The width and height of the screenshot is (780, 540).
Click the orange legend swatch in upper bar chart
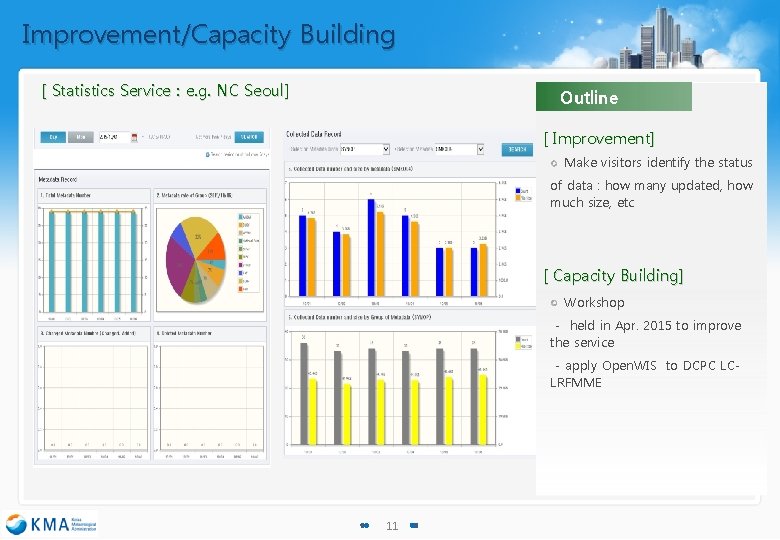click(x=518, y=198)
